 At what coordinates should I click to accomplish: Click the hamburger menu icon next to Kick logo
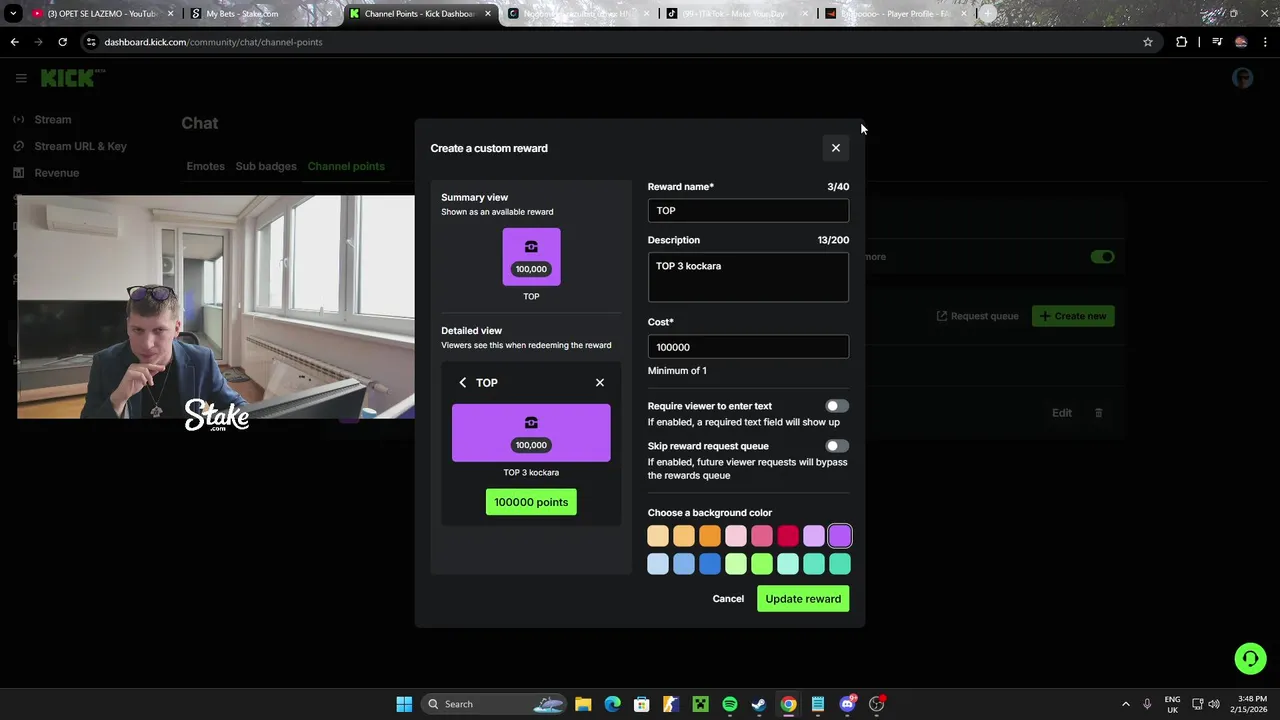coord(21,78)
